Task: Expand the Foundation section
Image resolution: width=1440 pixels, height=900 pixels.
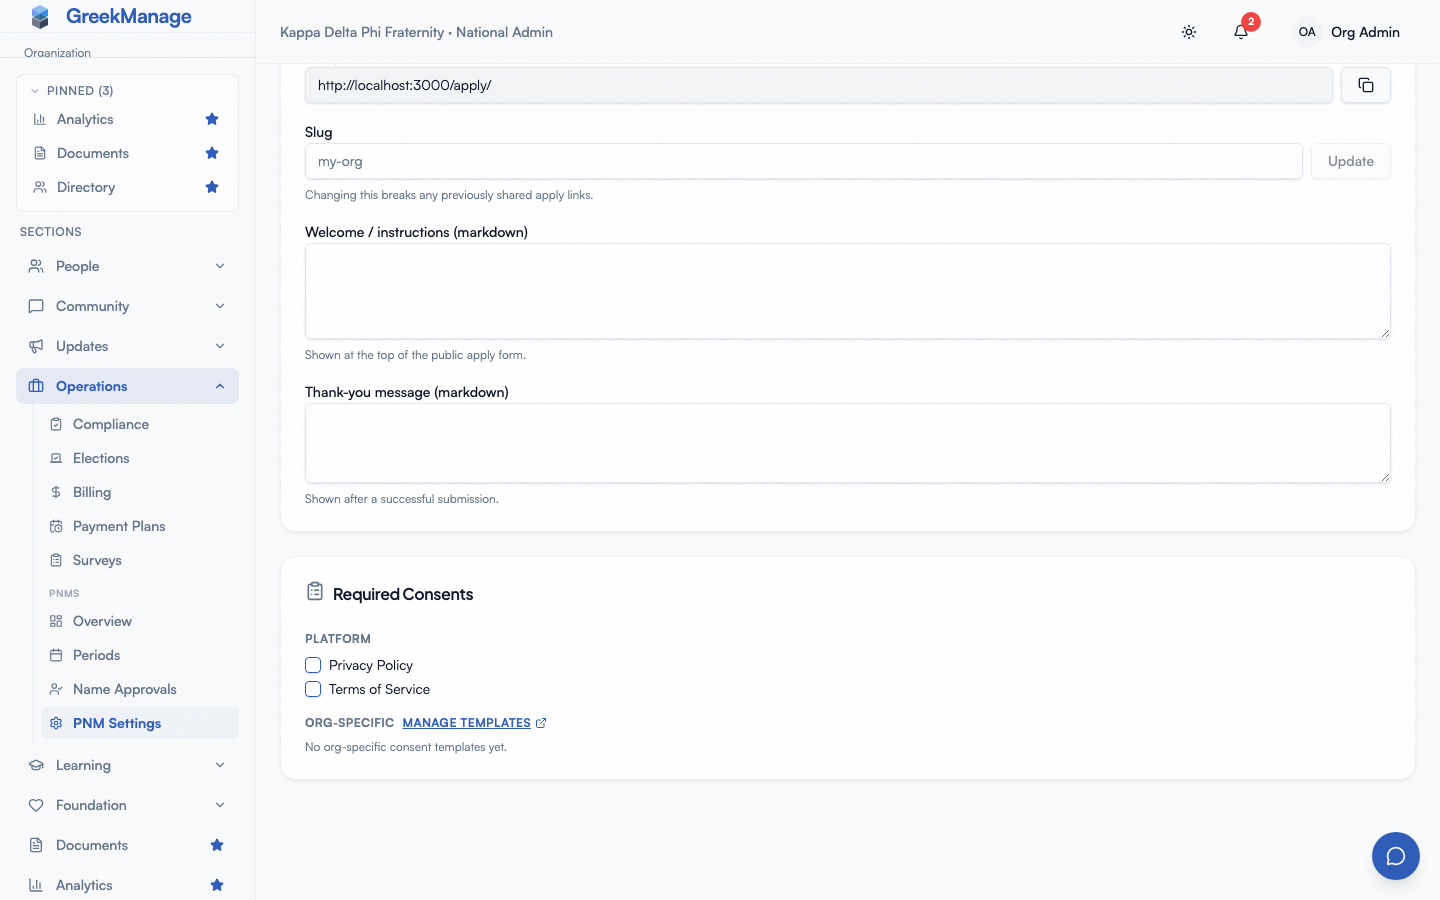Action: (x=127, y=805)
